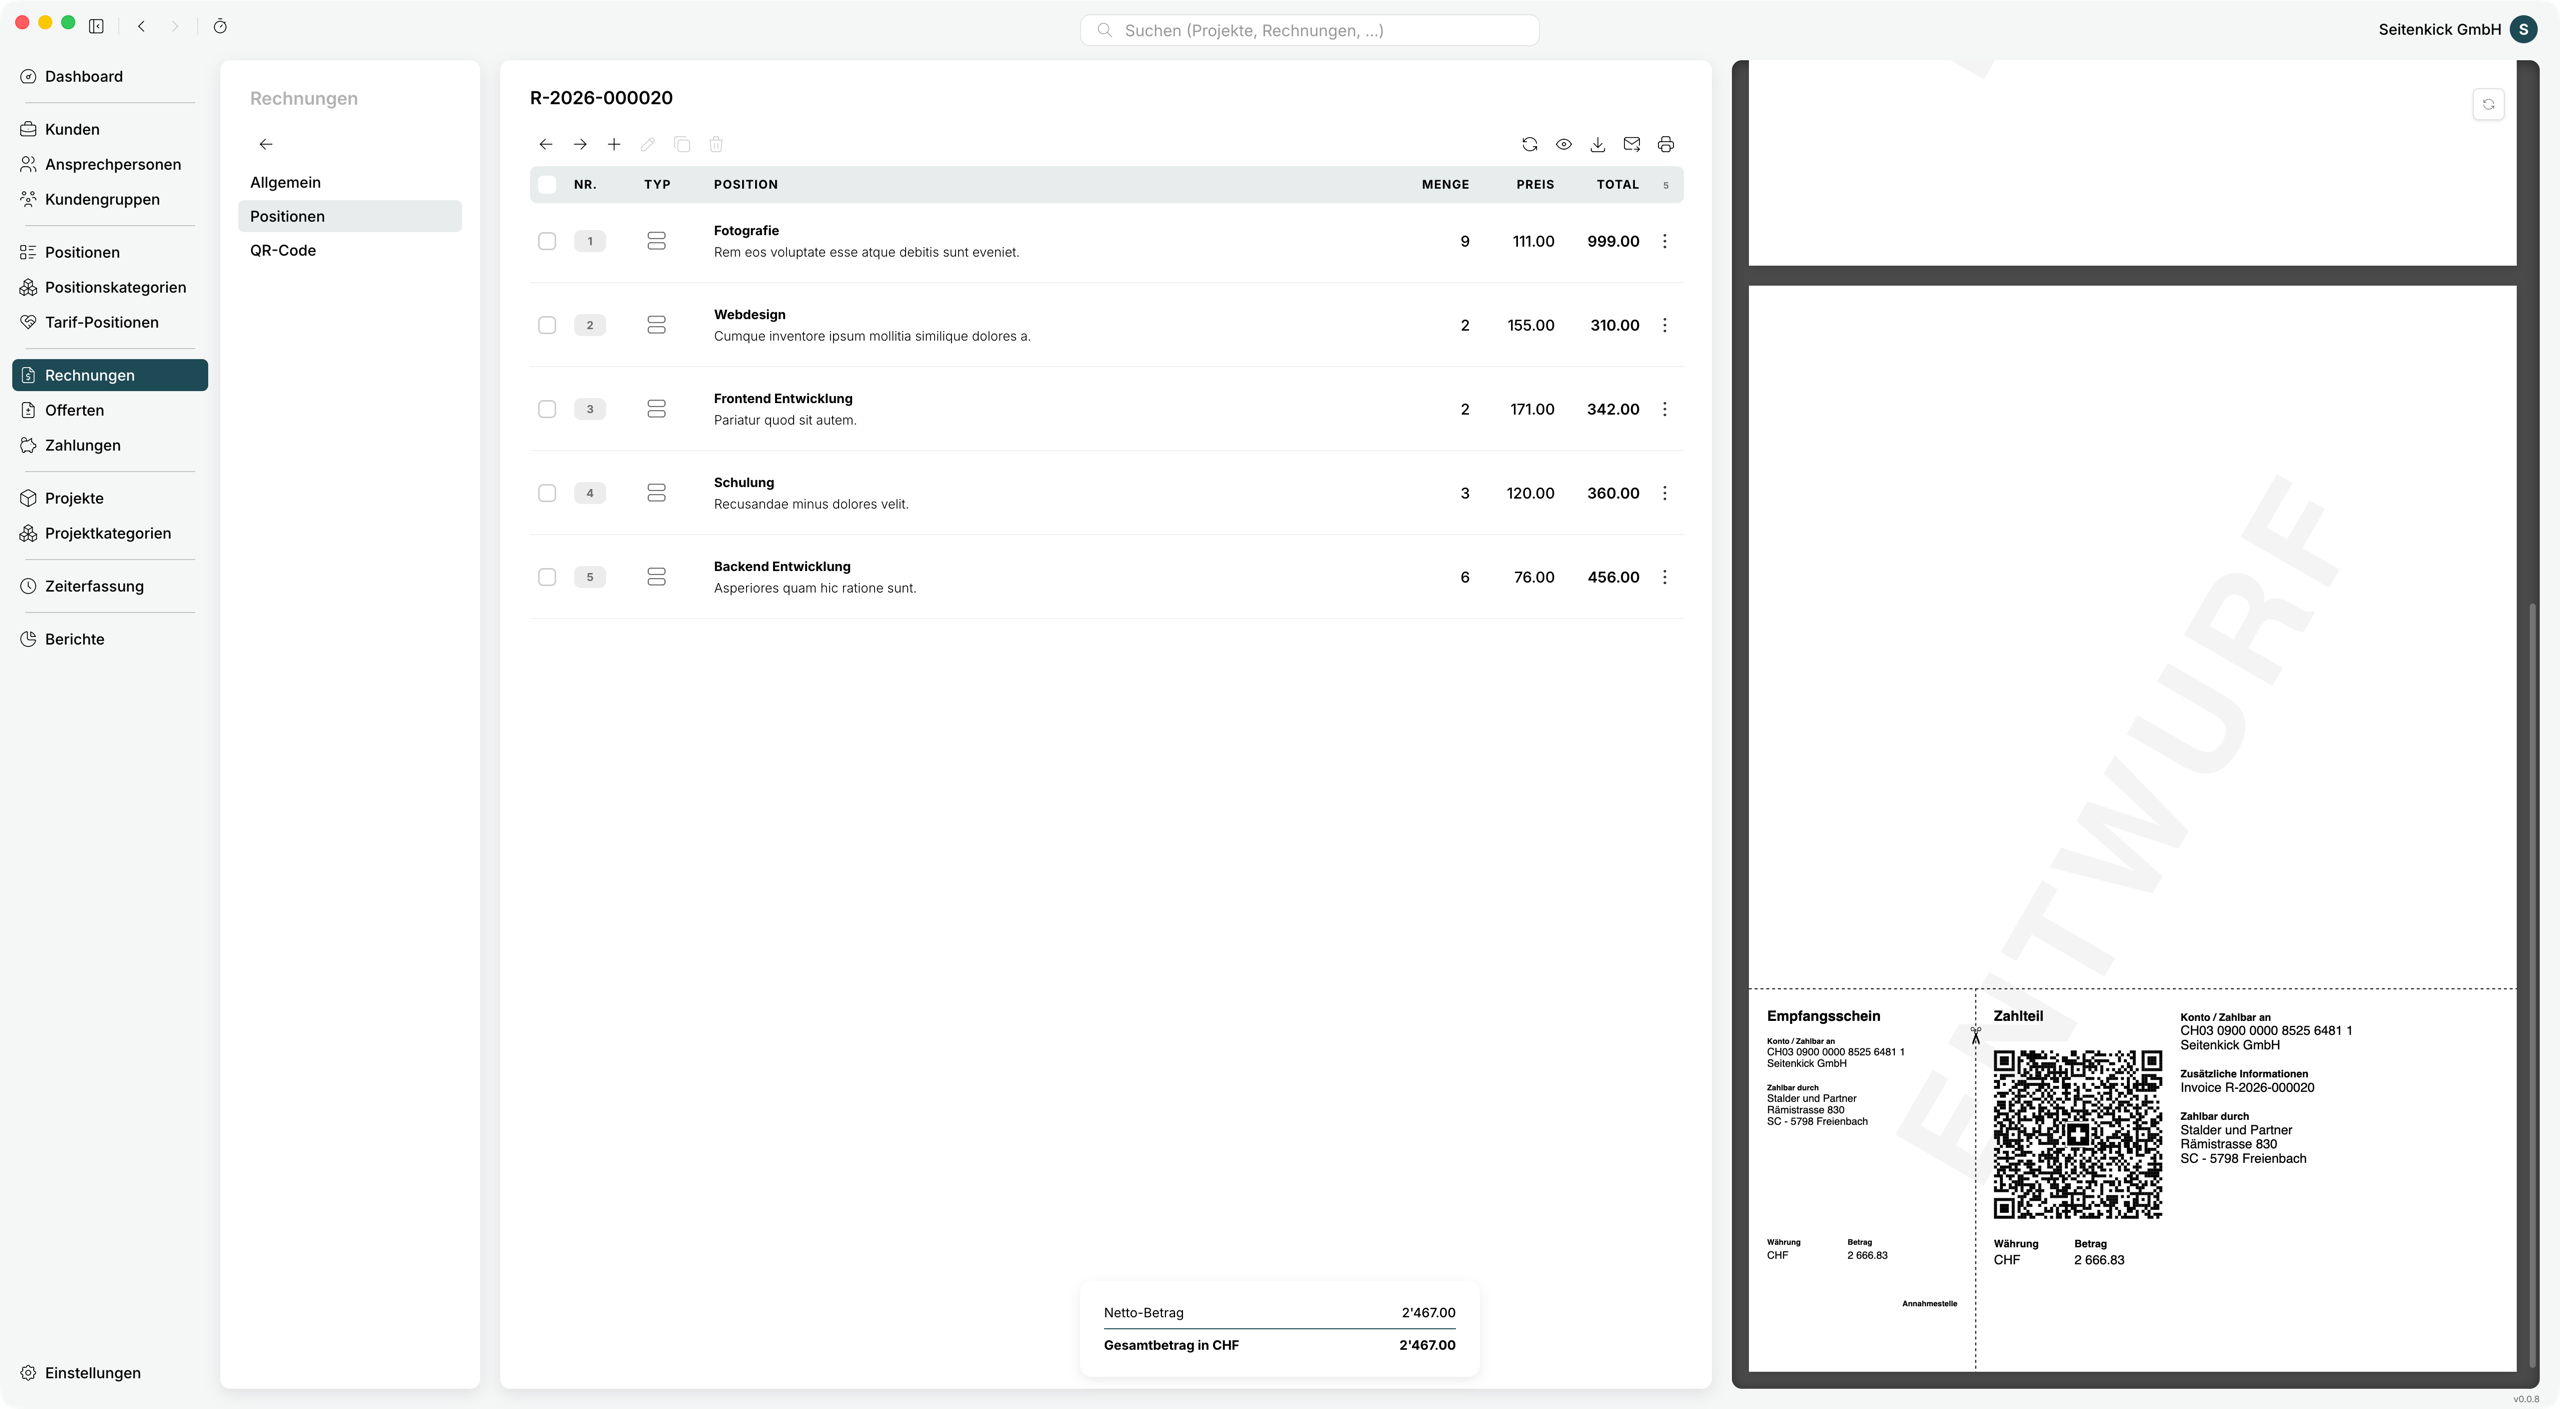The height and width of the screenshot is (1409, 2560).
Task: Click the PDF preview vertical scrollbar
Action: [x=2532, y=985]
